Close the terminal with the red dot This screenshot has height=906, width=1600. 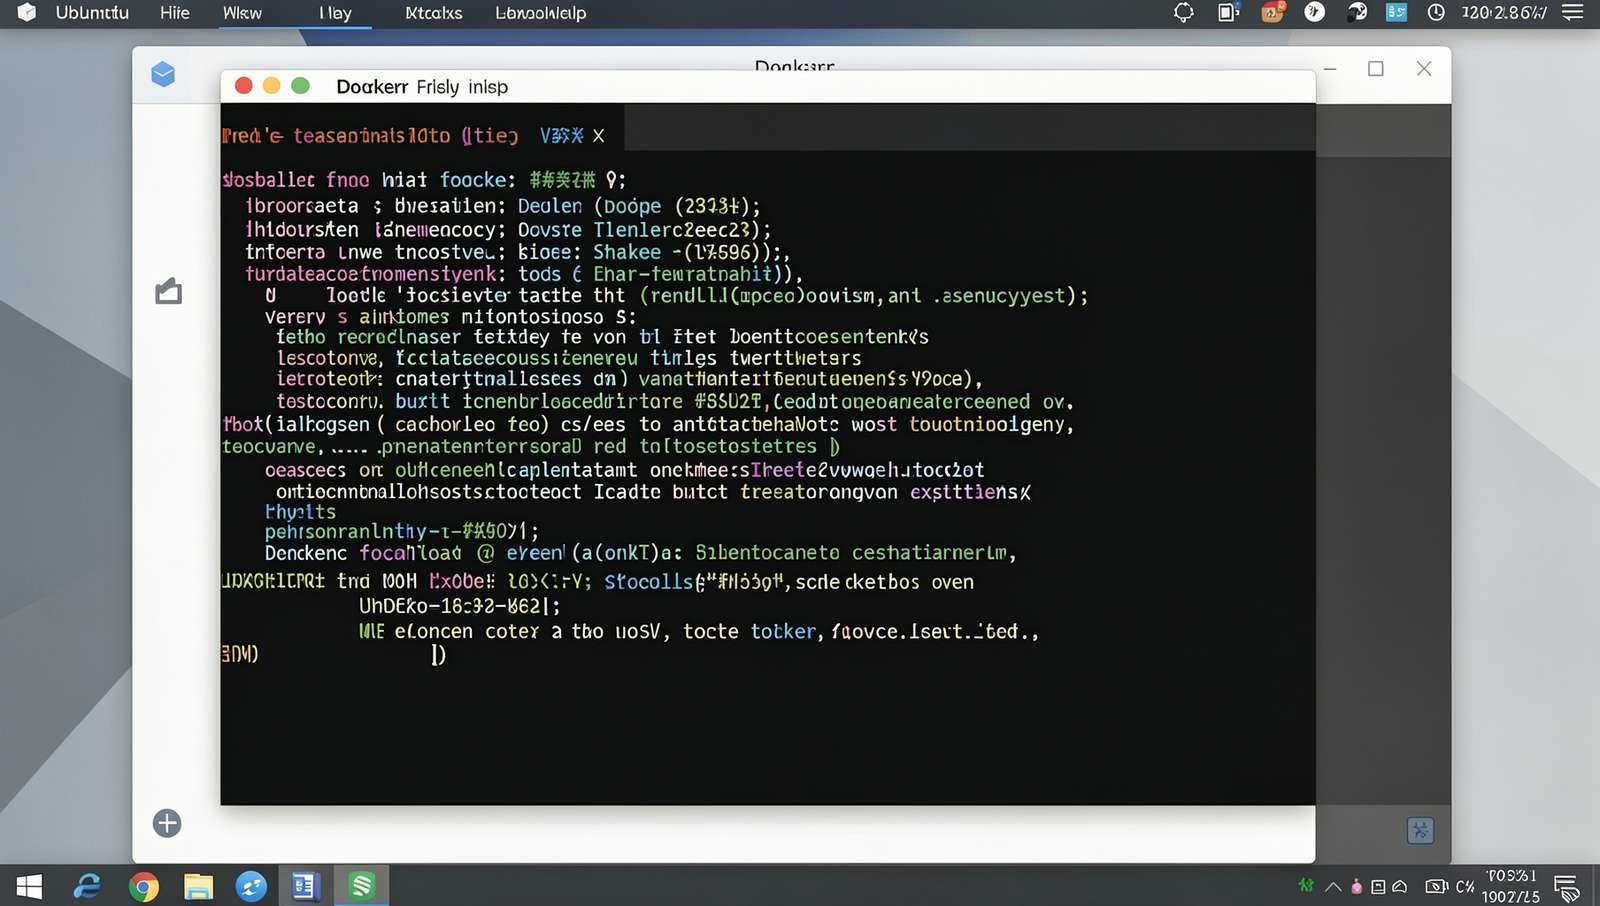tap(243, 86)
